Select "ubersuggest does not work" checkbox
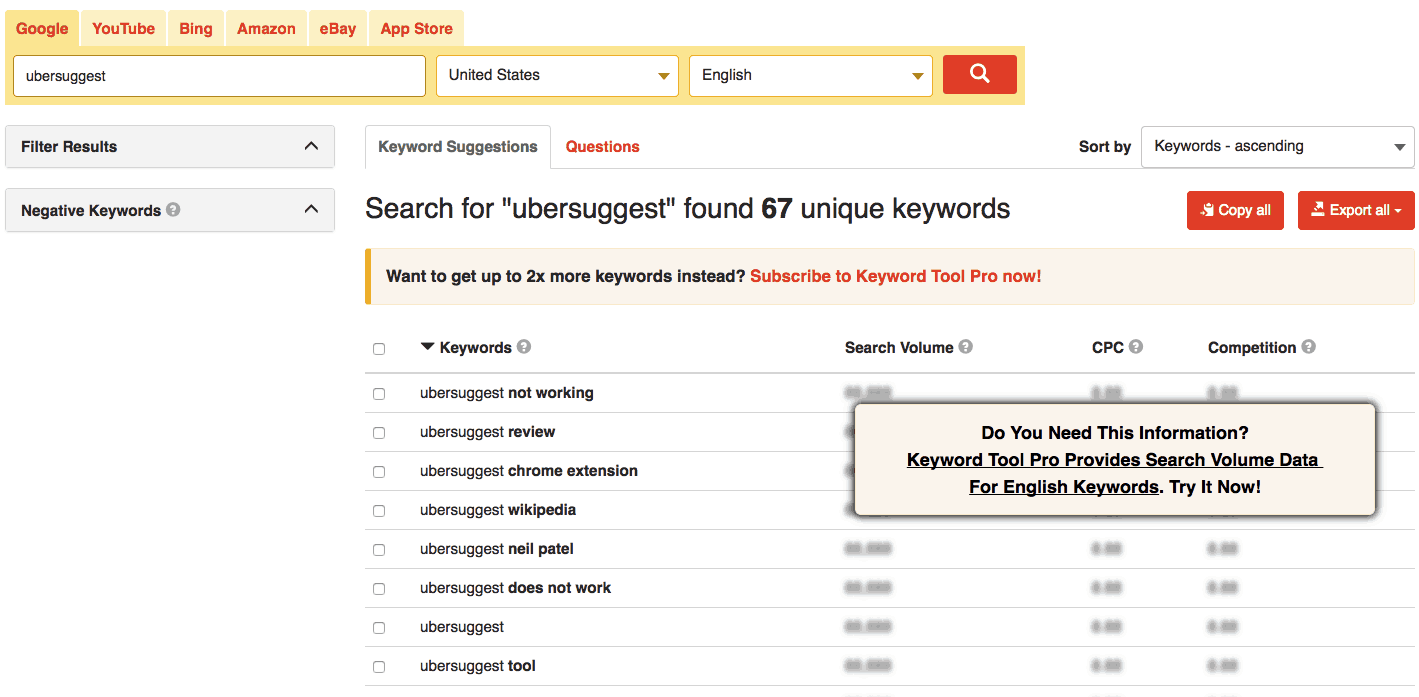The width and height of the screenshot is (1419, 697). point(379,589)
